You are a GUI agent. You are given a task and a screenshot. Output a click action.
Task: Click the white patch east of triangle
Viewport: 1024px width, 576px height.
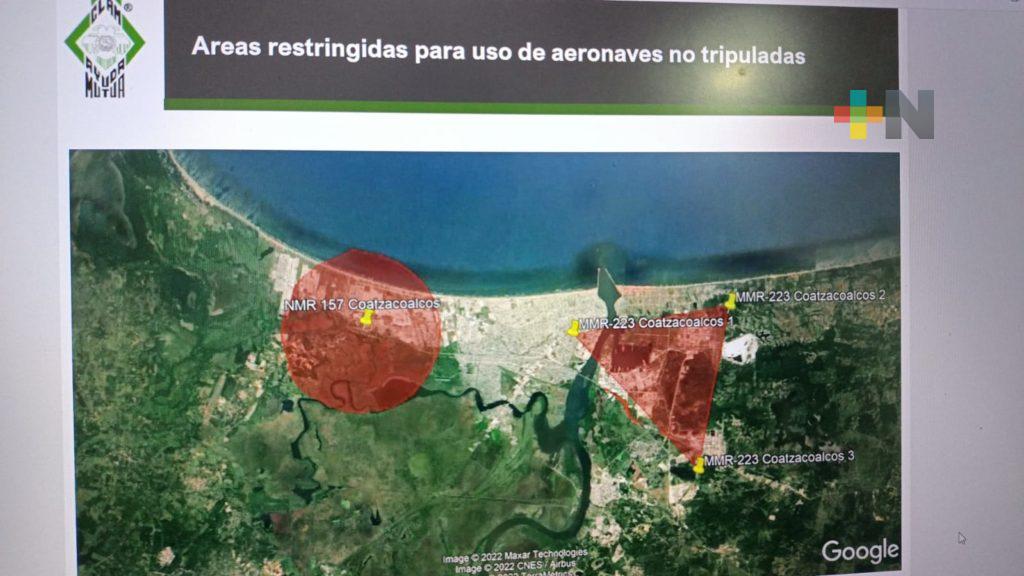pyautogui.click(x=740, y=348)
